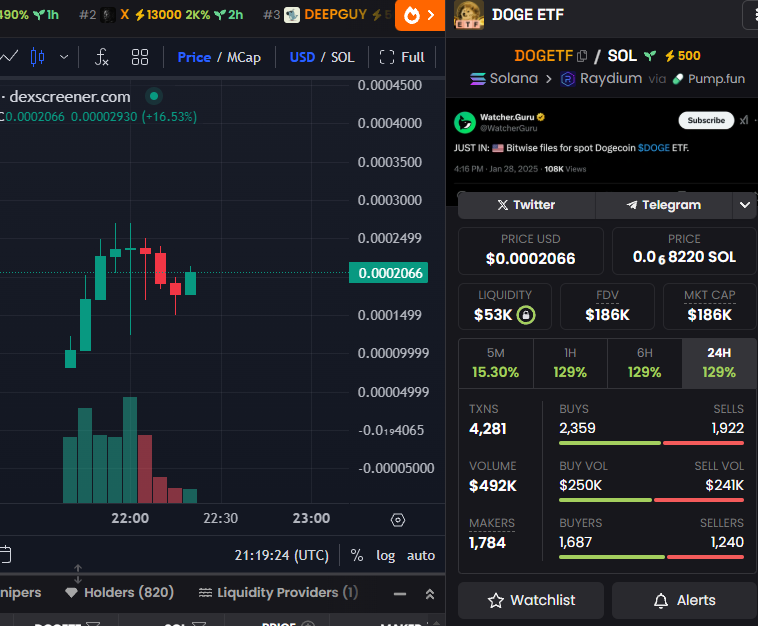Open Alerts for this token
This screenshot has height=626, width=758.
pos(685,600)
